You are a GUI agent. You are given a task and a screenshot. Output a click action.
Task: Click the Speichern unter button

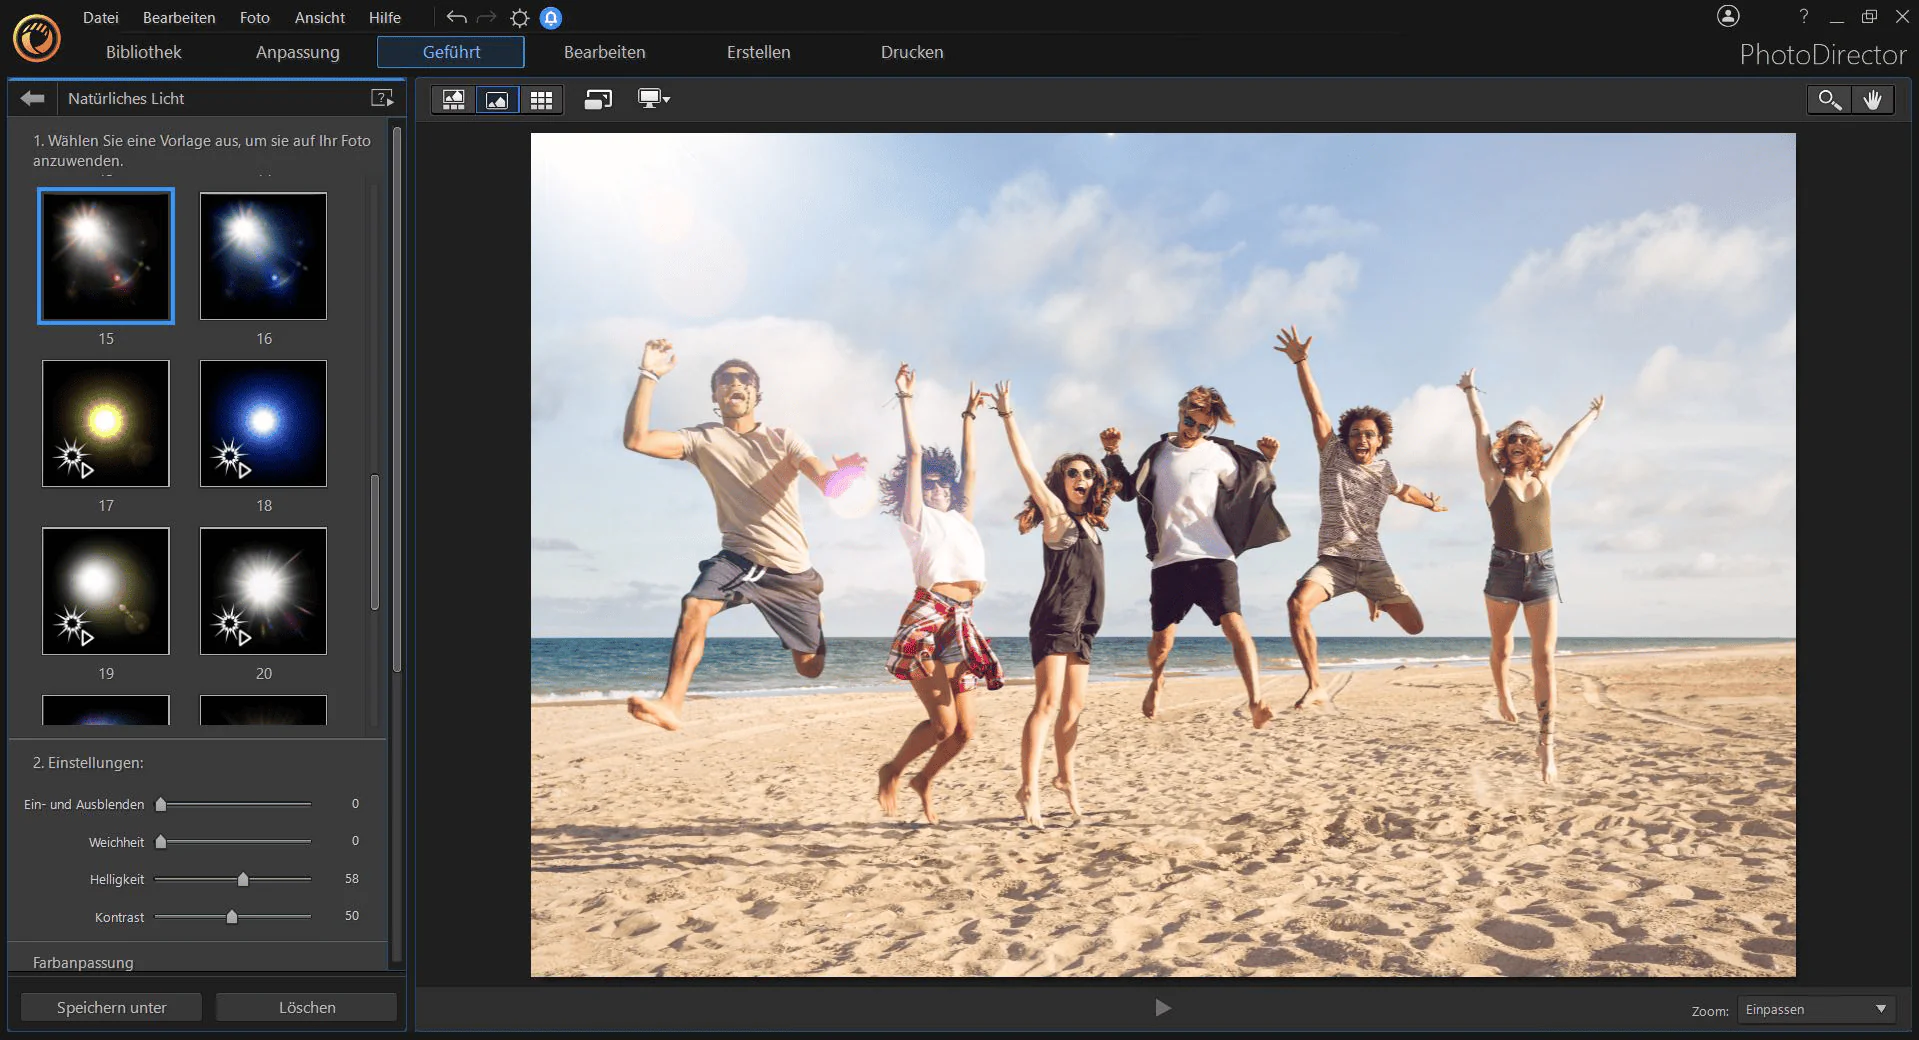pos(112,1007)
